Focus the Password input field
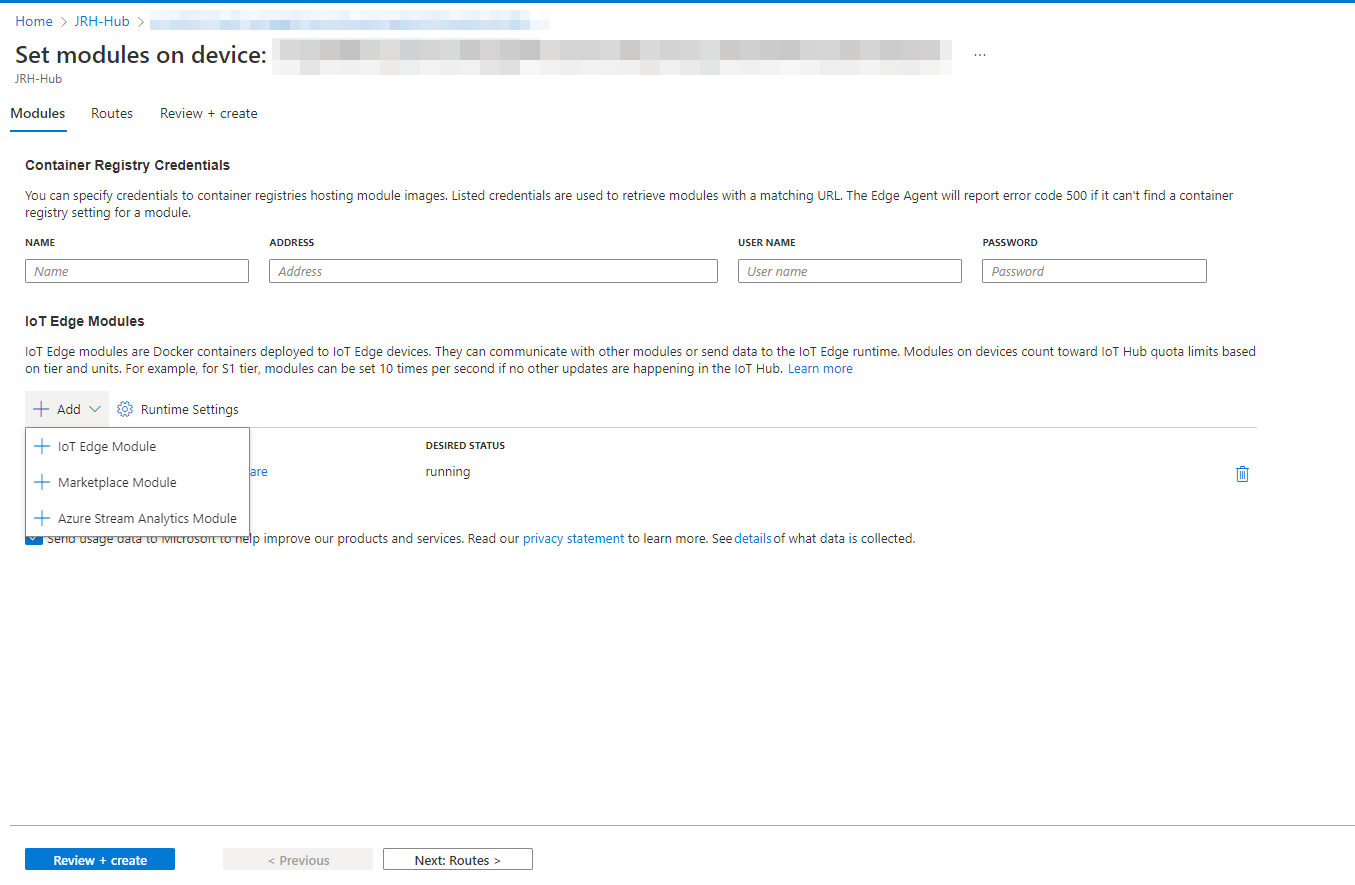Image resolution: width=1355 pixels, height=885 pixels. pos(1094,271)
